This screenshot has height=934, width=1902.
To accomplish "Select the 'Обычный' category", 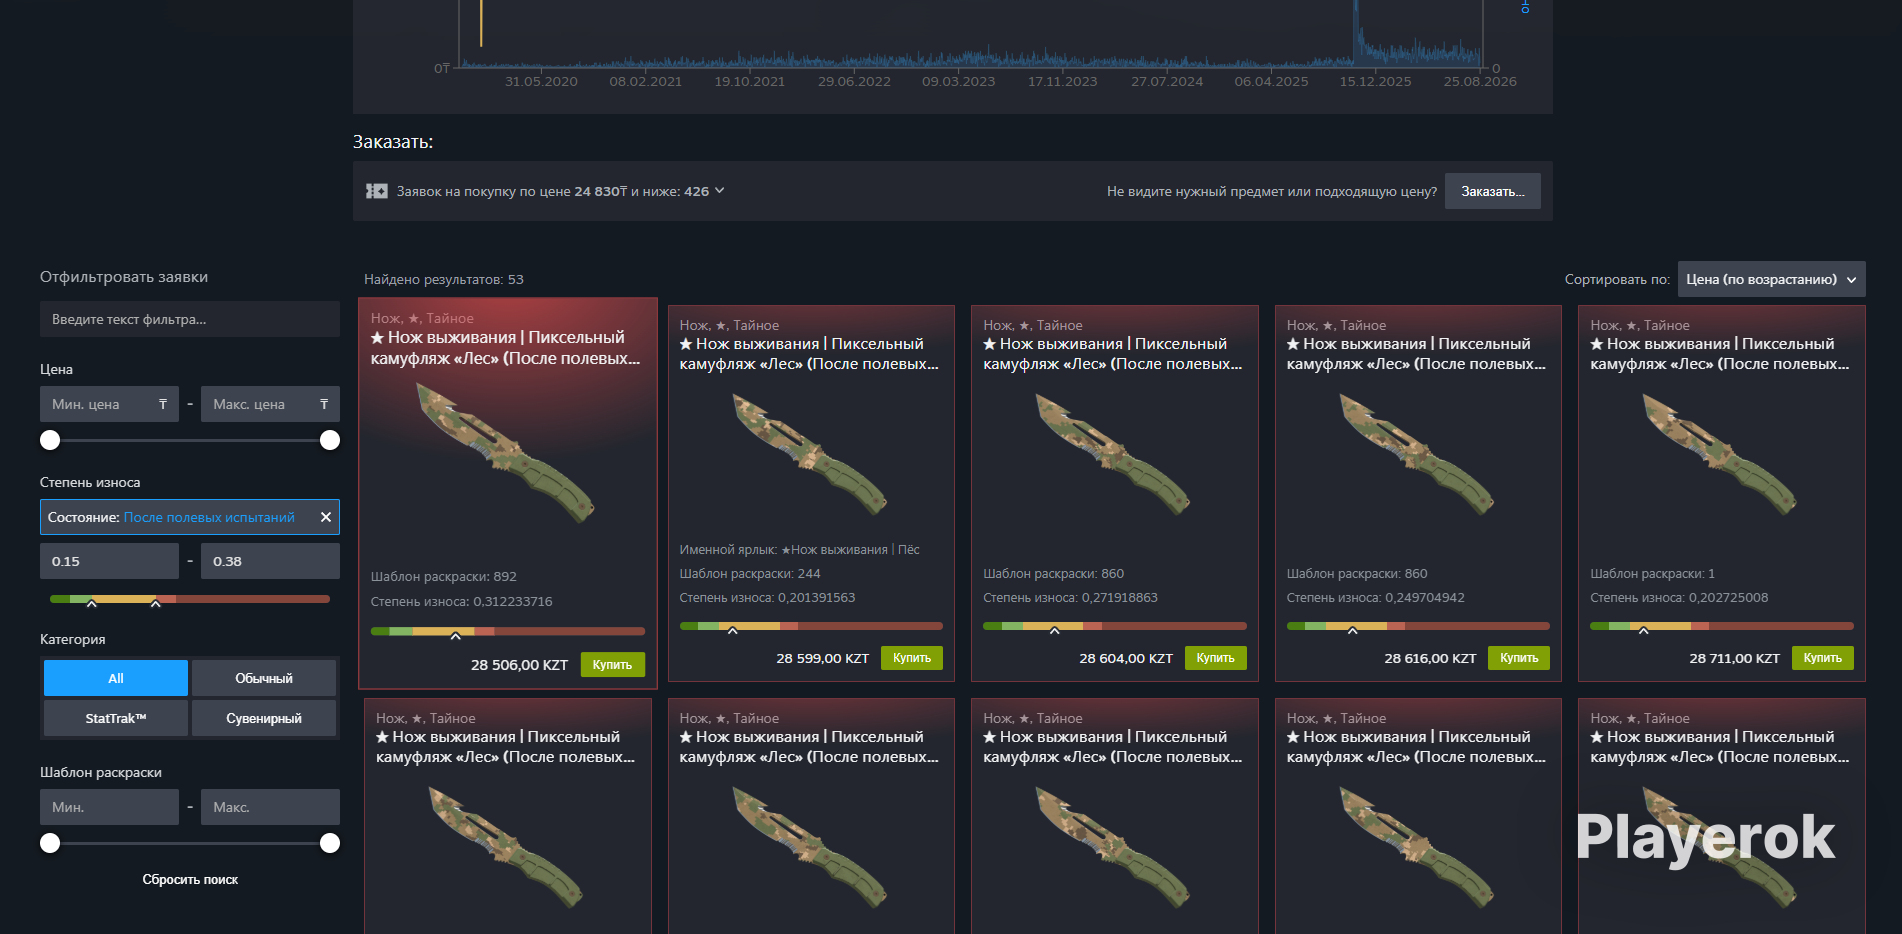I will [264, 678].
